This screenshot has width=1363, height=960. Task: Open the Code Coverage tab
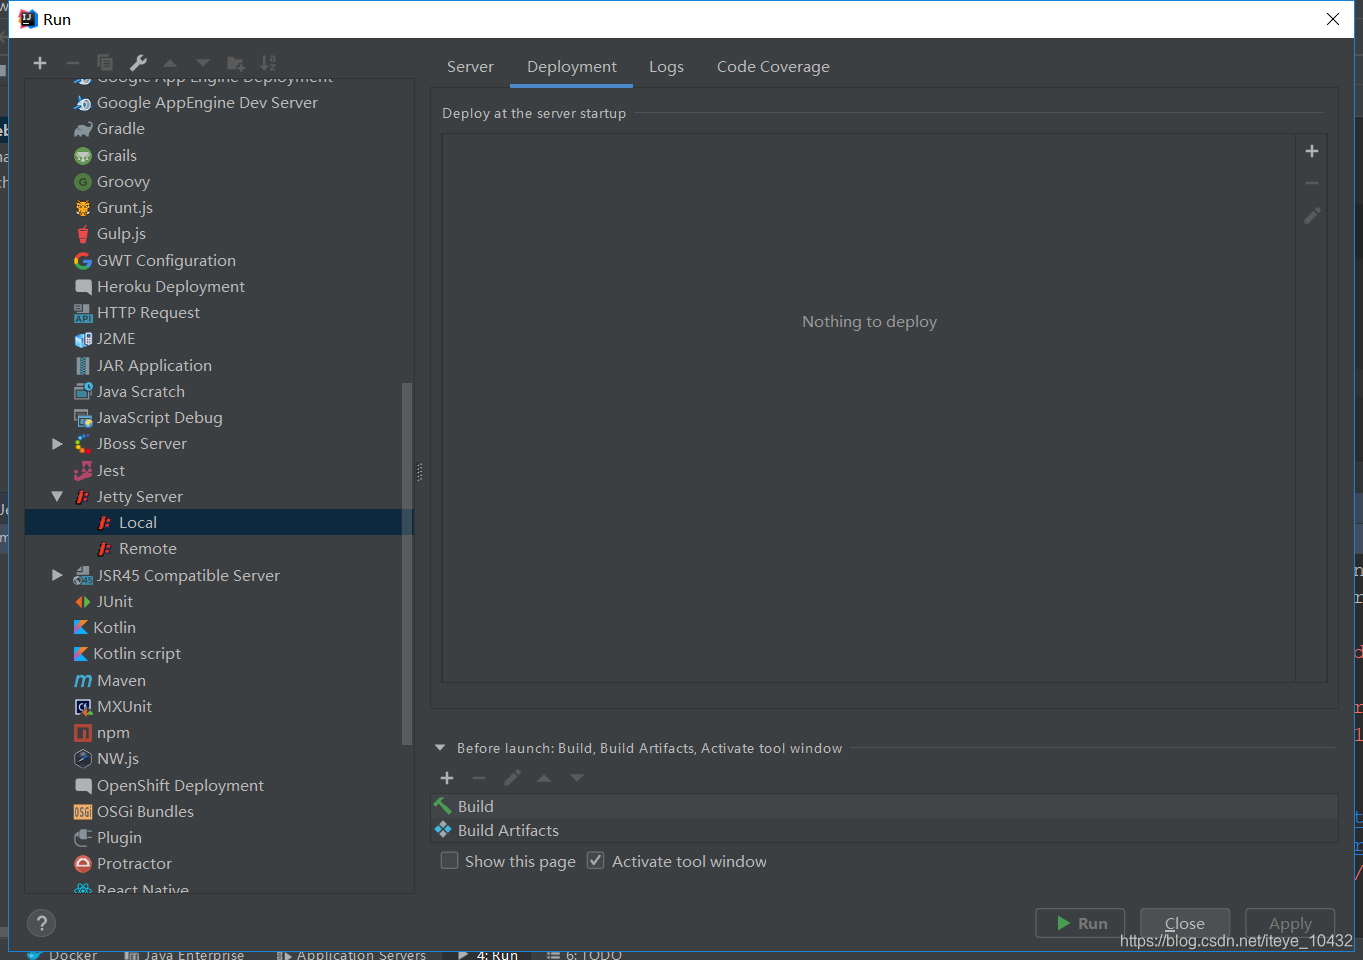click(773, 67)
